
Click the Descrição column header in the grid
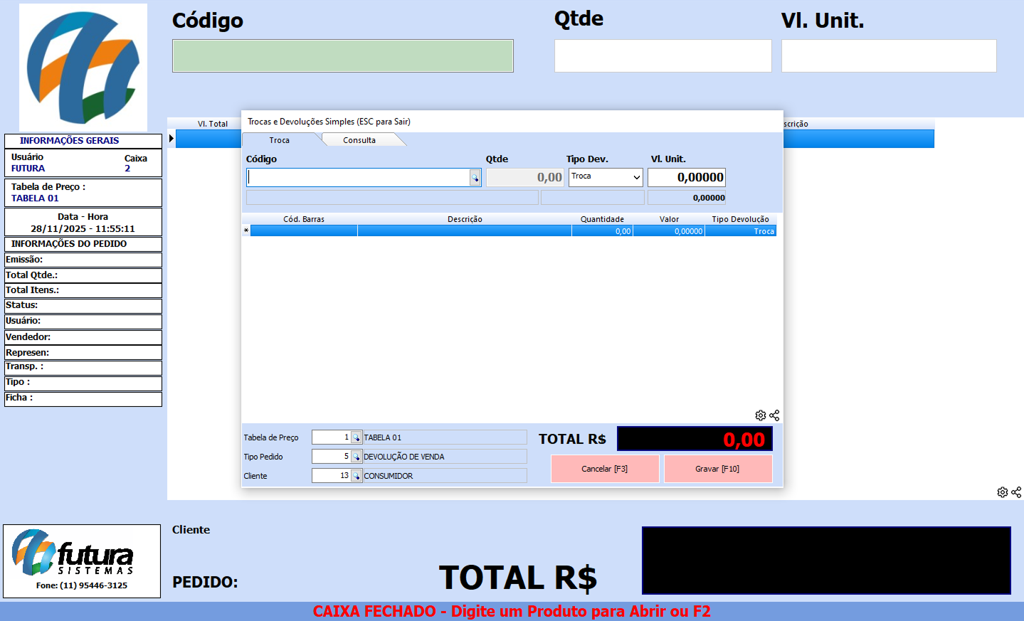(x=465, y=219)
